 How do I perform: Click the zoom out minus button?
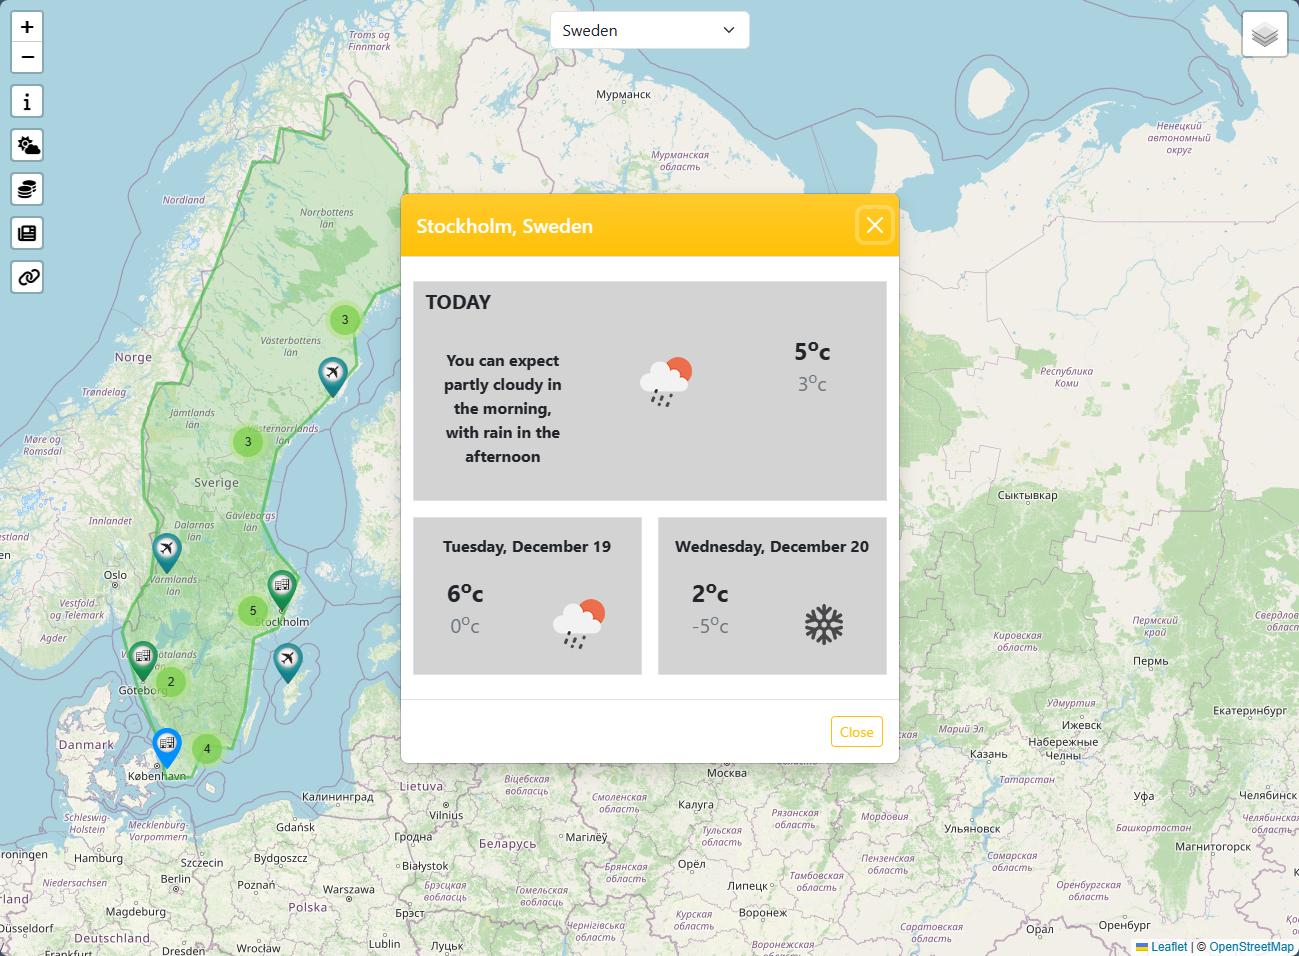click(27, 57)
